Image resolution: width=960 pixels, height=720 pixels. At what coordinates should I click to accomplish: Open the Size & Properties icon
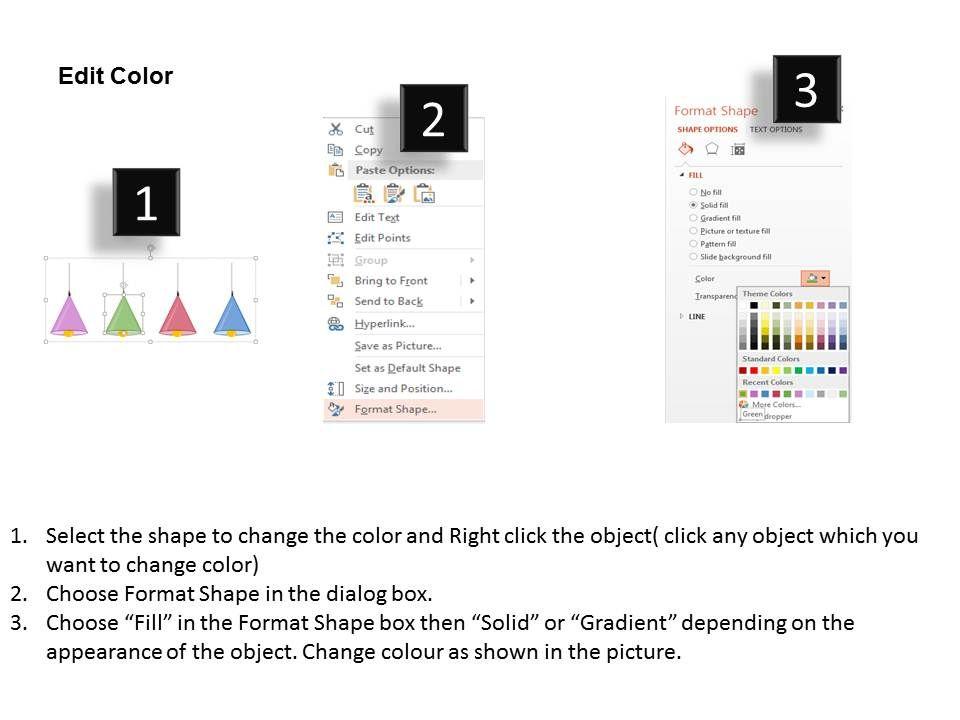coord(738,149)
